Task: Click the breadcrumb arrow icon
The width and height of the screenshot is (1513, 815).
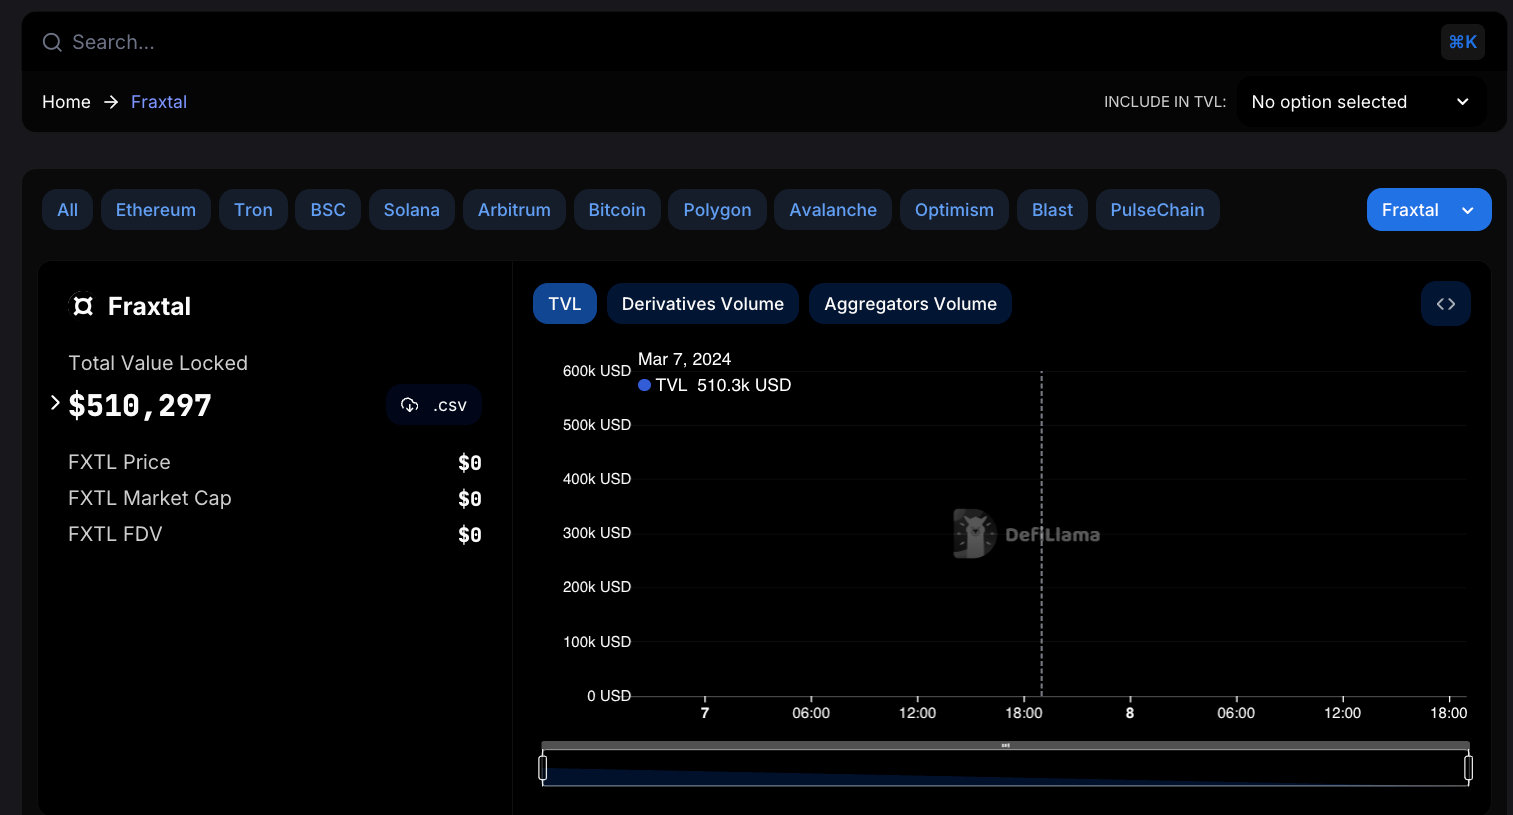Action: click(x=111, y=102)
